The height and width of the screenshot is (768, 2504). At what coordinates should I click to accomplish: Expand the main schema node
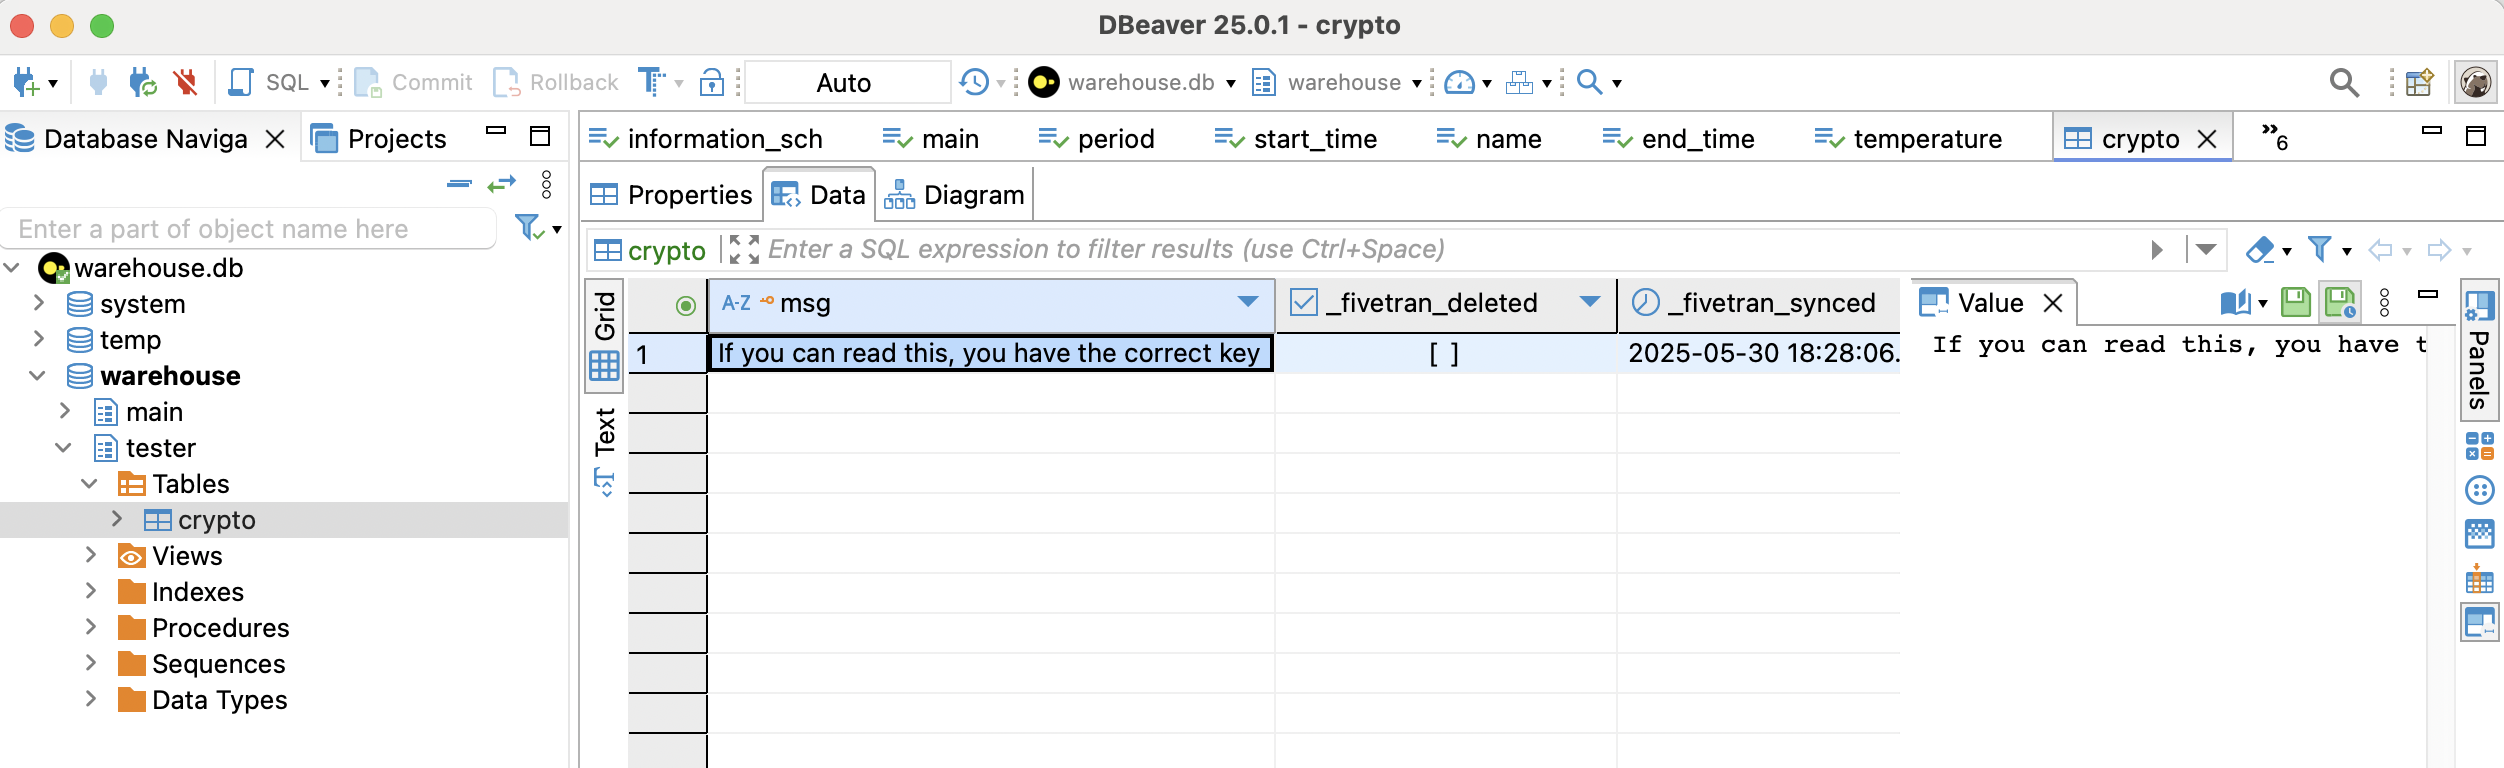[x=65, y=411]
